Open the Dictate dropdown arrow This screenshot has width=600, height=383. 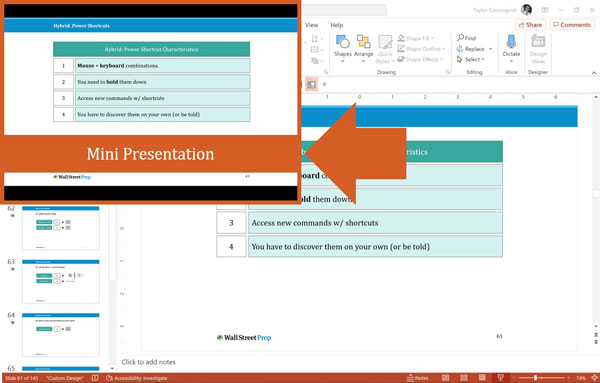[x=511, y=61]
